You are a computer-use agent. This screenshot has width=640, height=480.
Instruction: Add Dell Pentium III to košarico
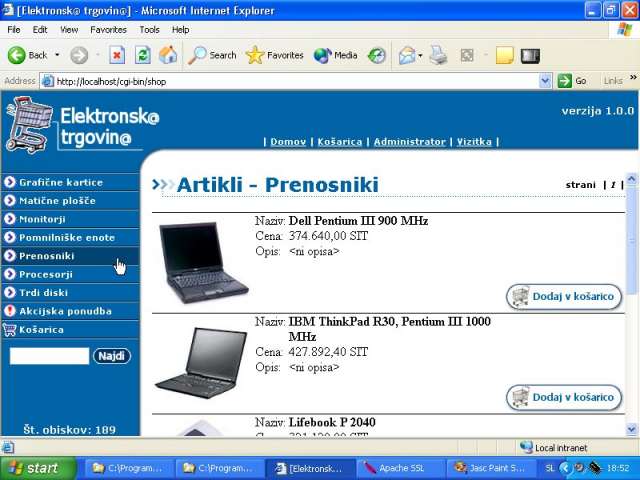[x=564, y=296]
